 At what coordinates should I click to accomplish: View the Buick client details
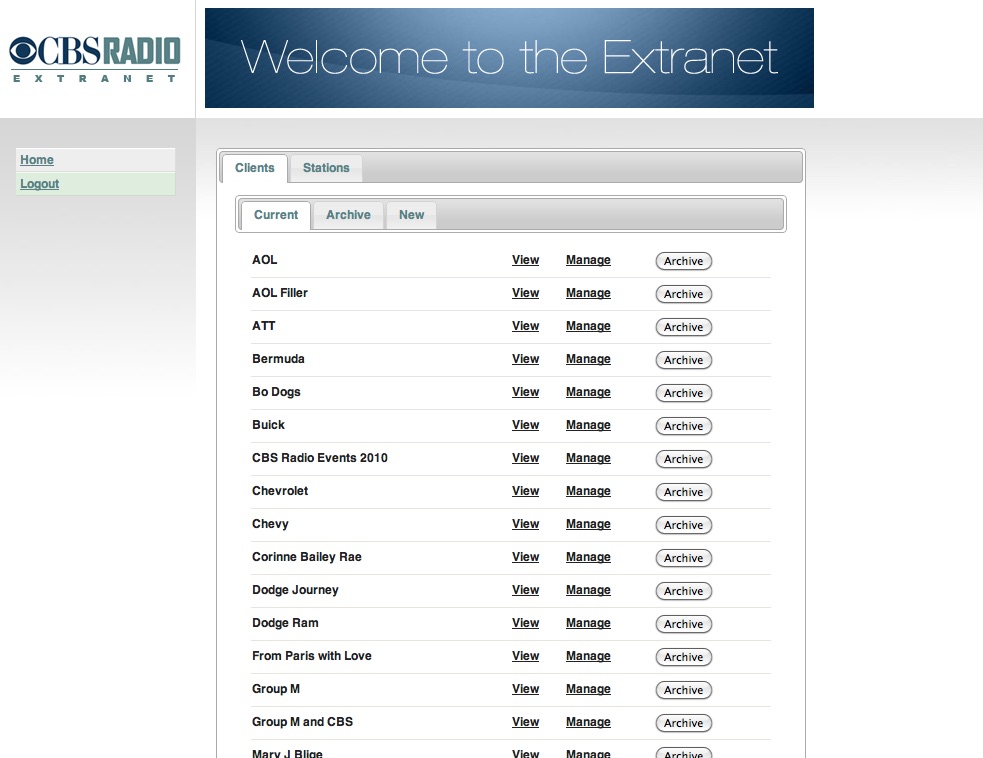[x=525, y=425]
